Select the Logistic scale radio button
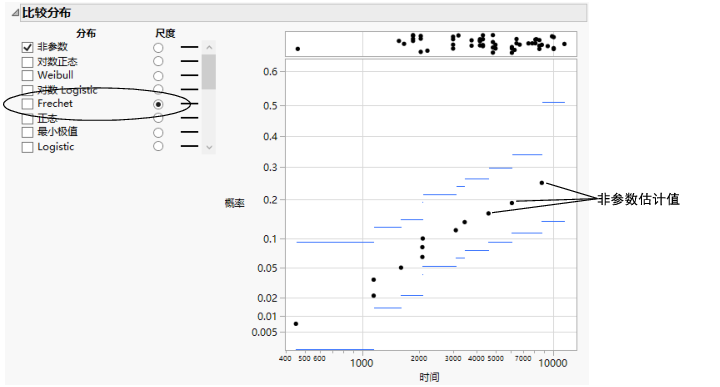 [x=158, y=146]
